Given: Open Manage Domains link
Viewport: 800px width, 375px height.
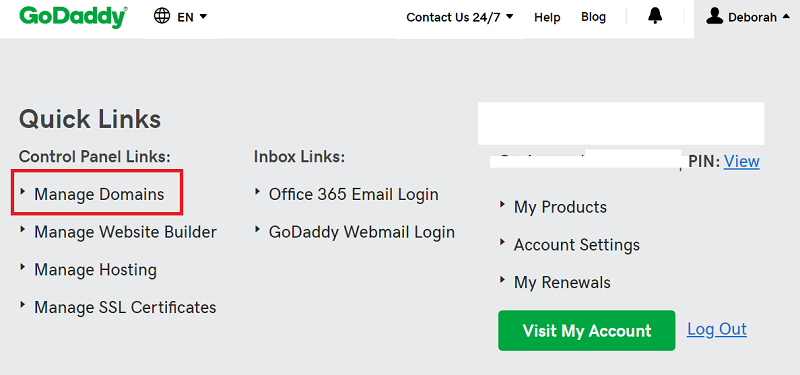Looking at the screenshot, I should (99, 194).
